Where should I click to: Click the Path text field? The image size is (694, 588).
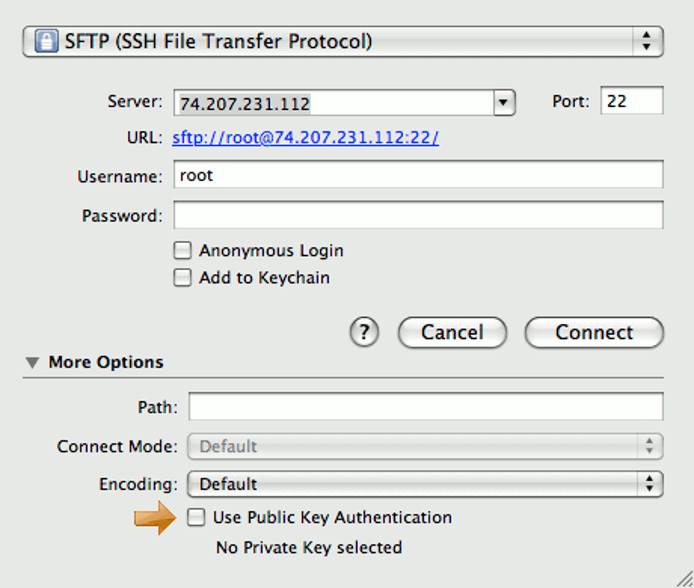coord(425,407)
